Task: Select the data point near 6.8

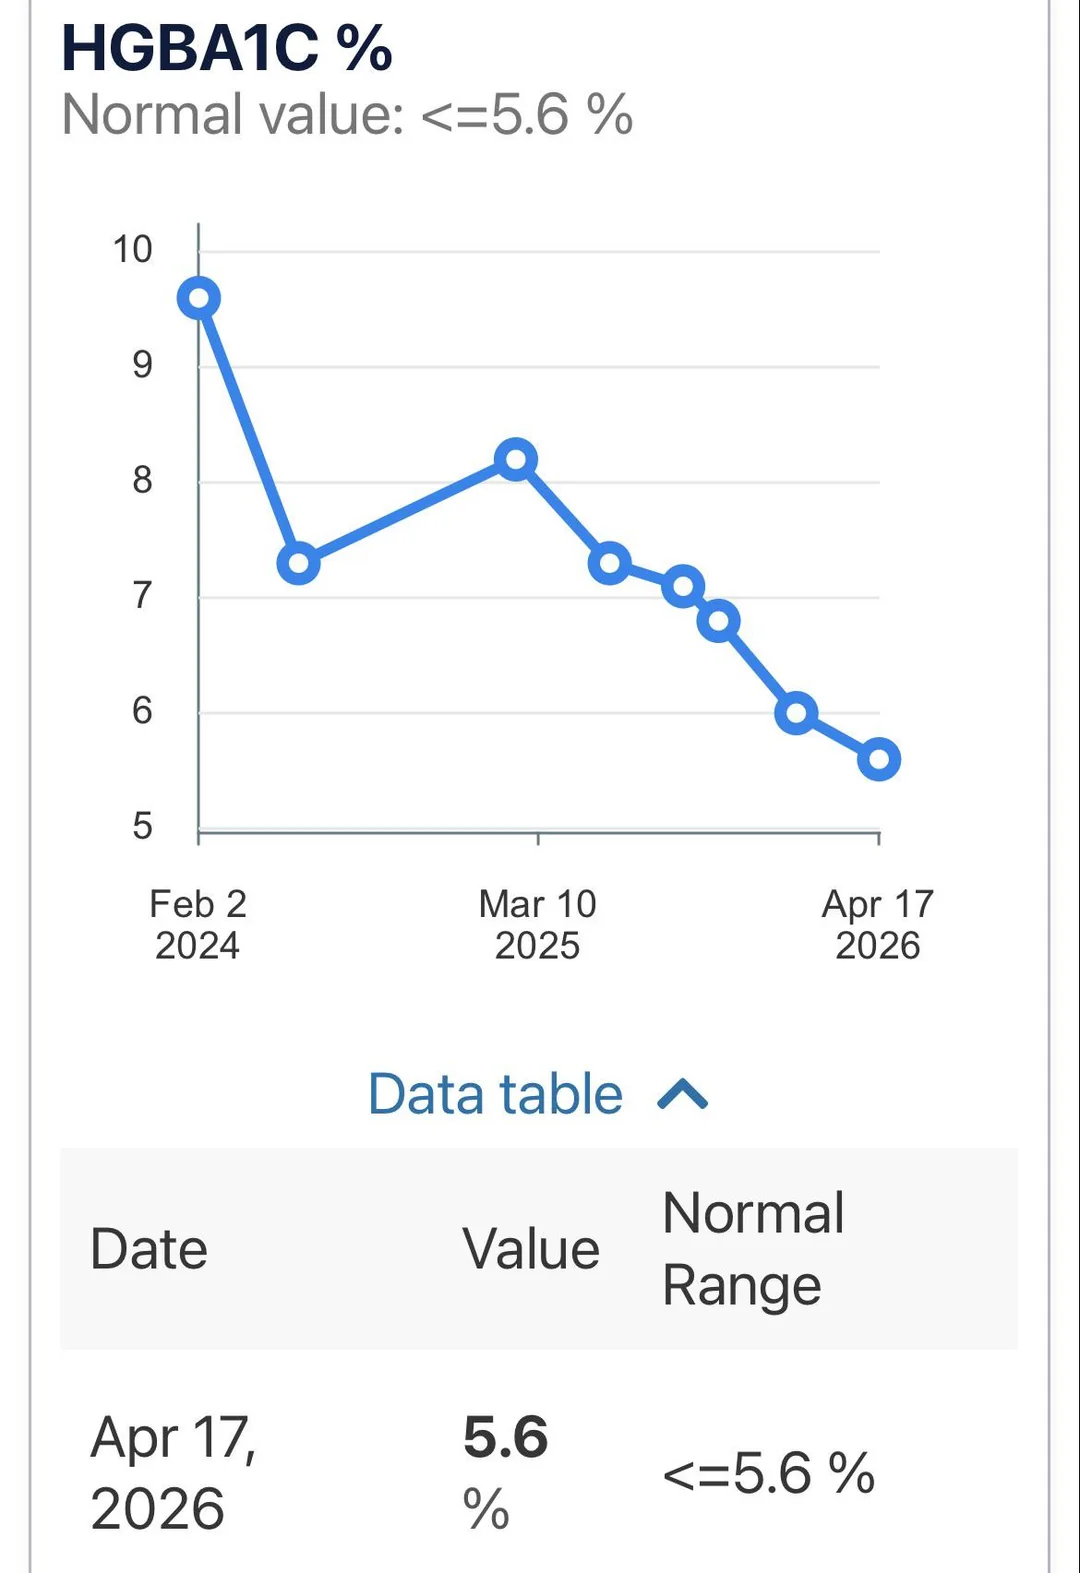Action: [x=718, y=622]
